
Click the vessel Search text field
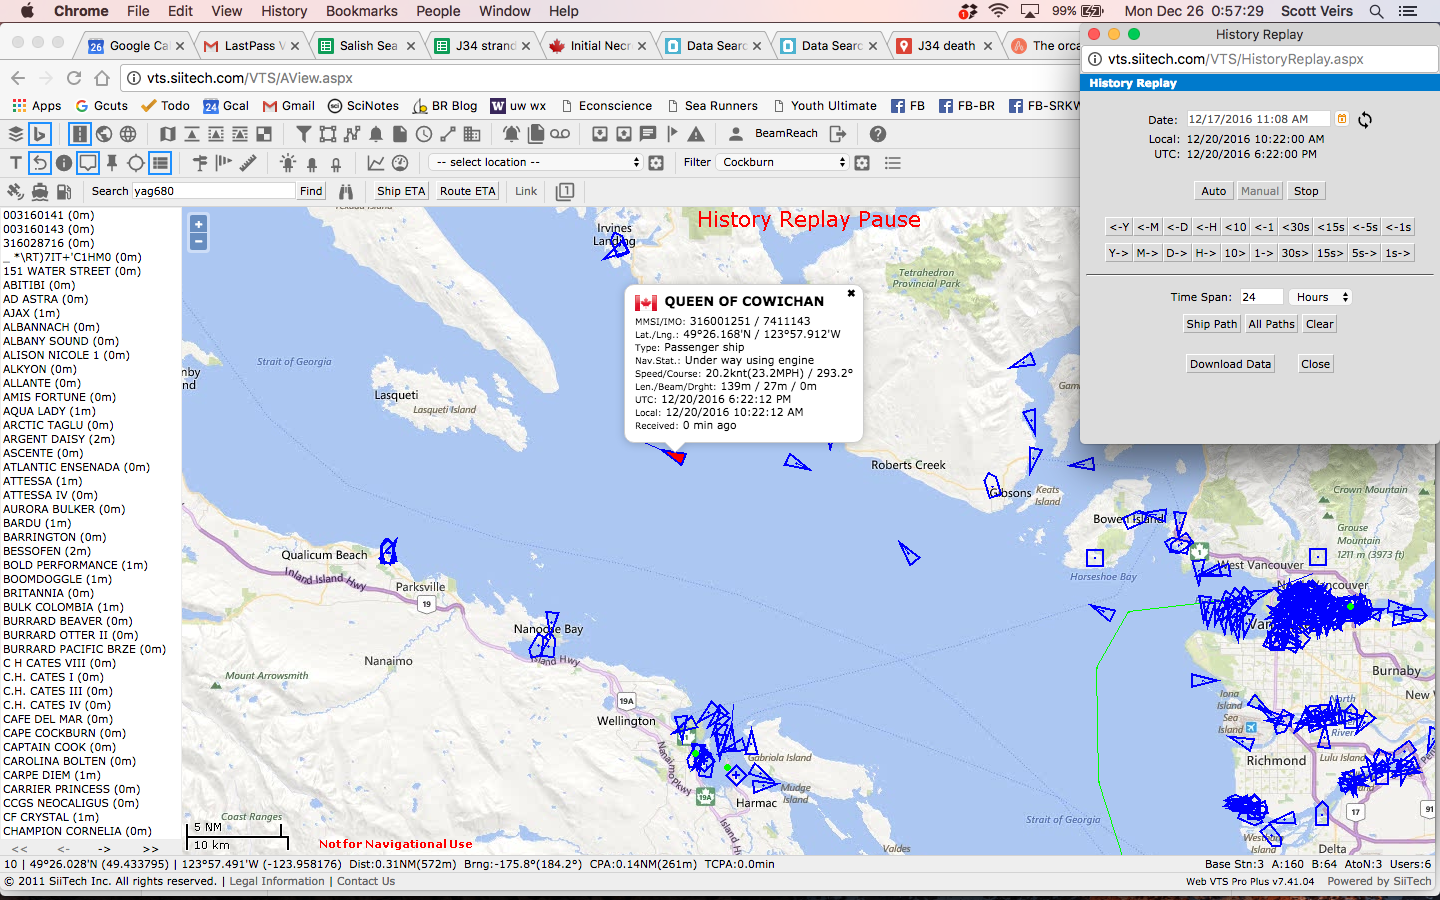213,191
